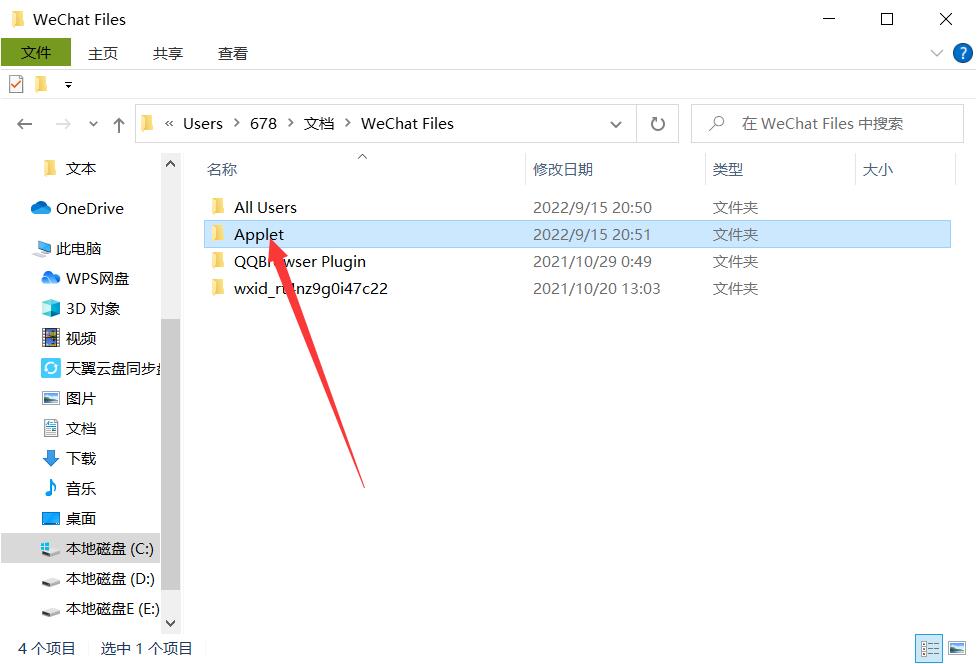Image resolution: width=977 pixels, height=664 pixels.
Task: Open 3D 对象 in the navigation pane
Action: [x=92, y=308]
